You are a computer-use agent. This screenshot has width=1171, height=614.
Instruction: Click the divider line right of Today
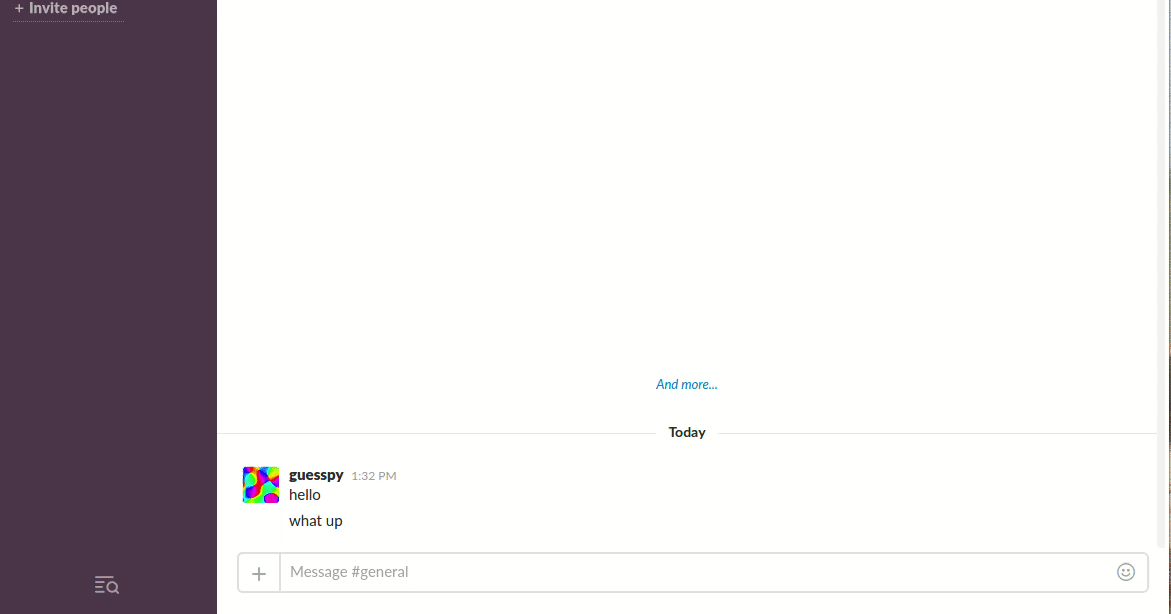click(x=937, y=433)
